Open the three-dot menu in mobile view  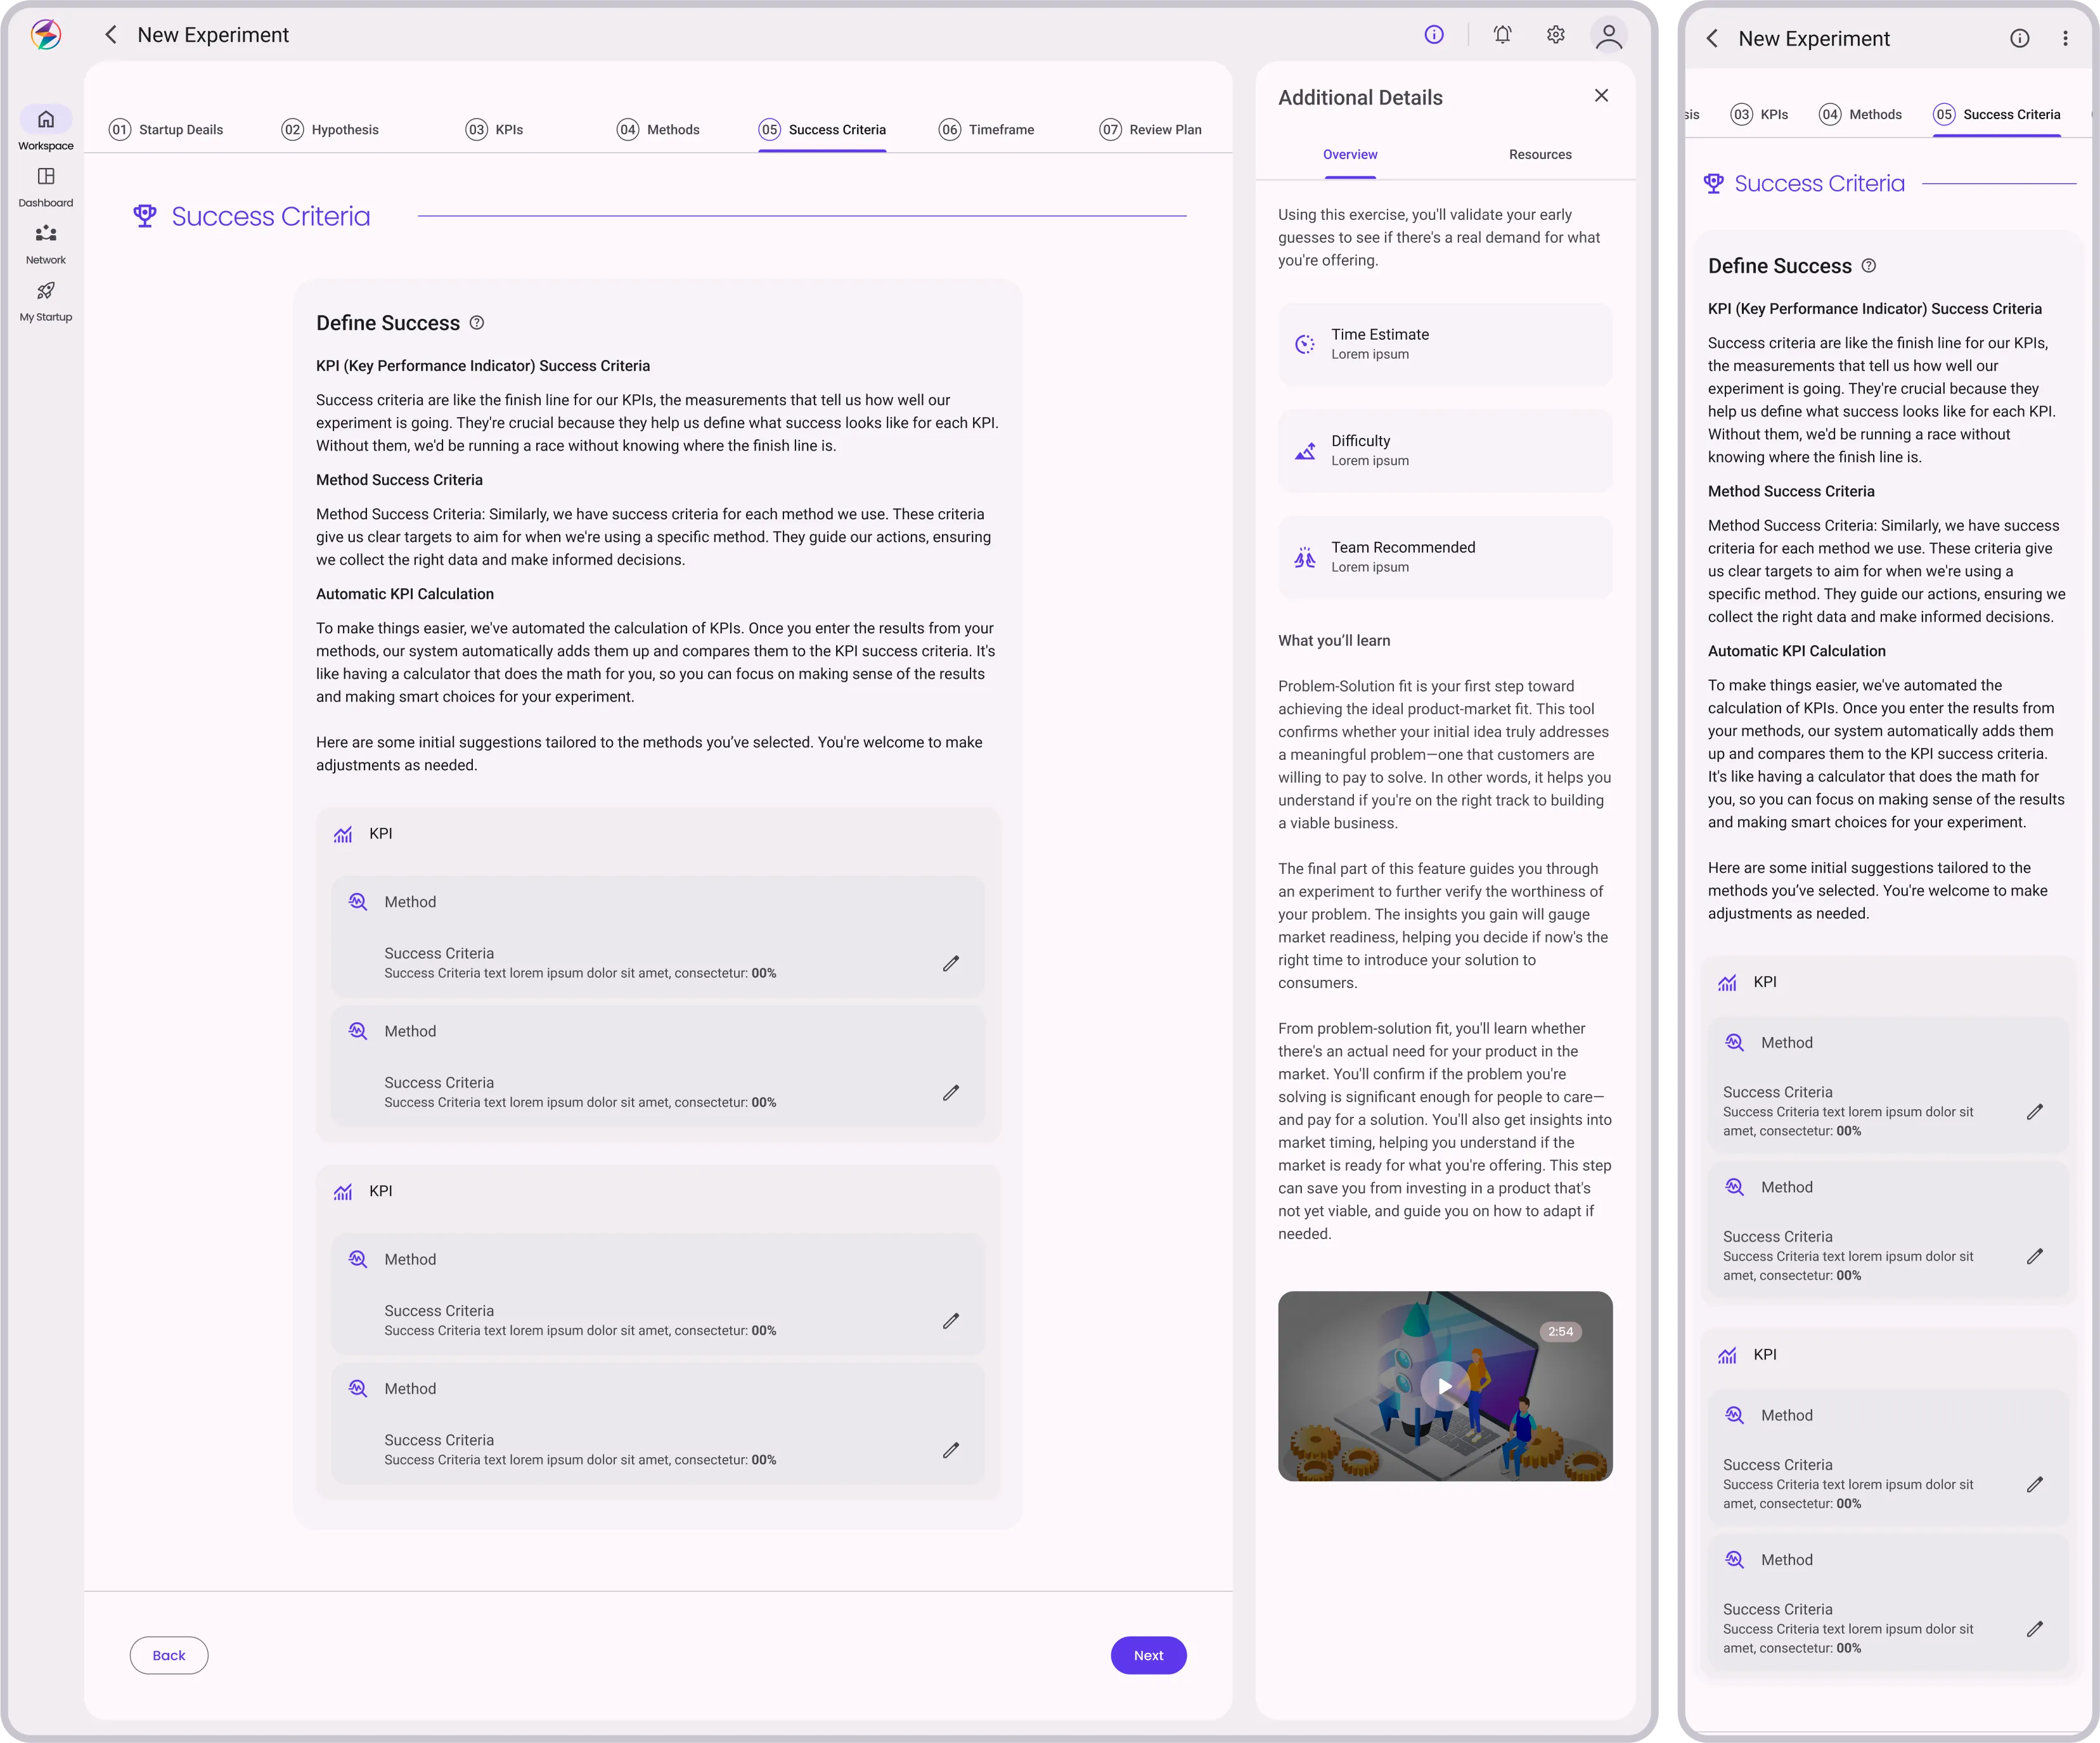coord(2065,39)
